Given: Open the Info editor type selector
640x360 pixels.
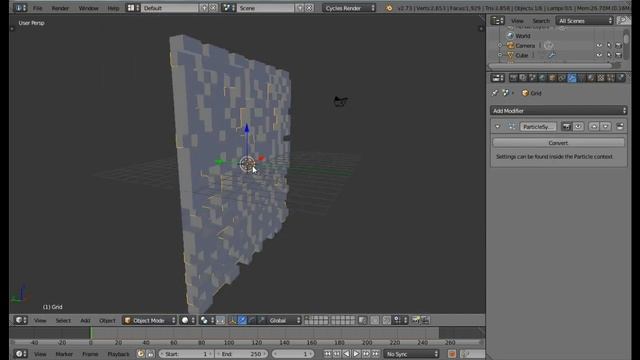Looking at the screenshot, I should coord(19,8).
